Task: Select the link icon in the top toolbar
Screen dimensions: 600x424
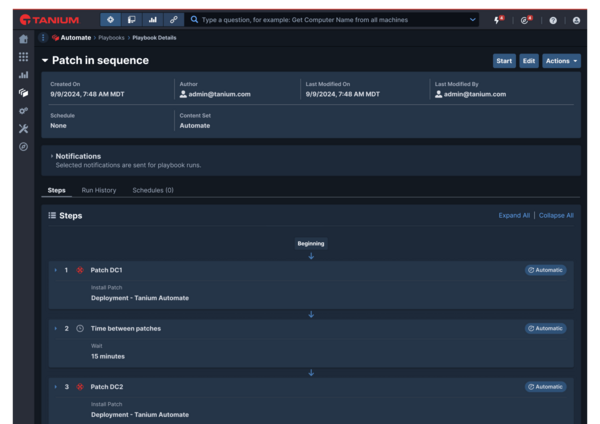Action: tap(174, 20)
